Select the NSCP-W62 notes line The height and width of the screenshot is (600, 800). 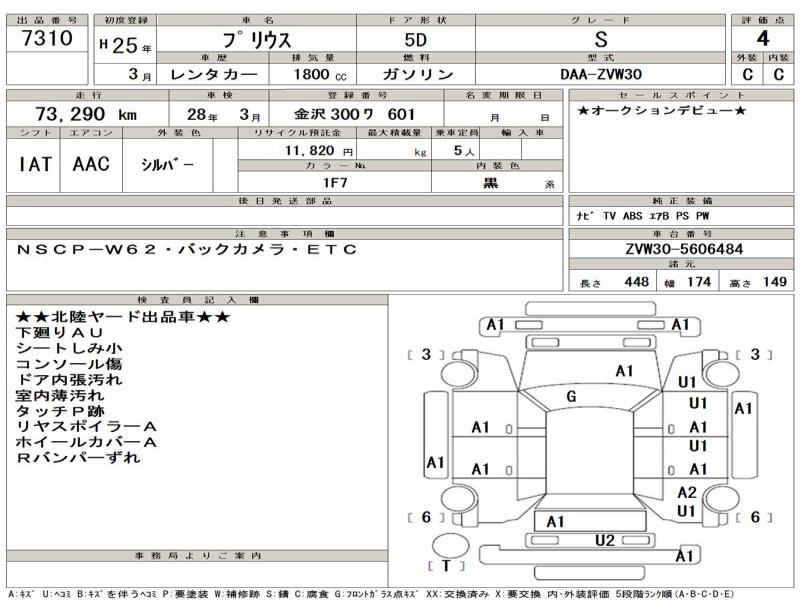click(x=186, y=249)
